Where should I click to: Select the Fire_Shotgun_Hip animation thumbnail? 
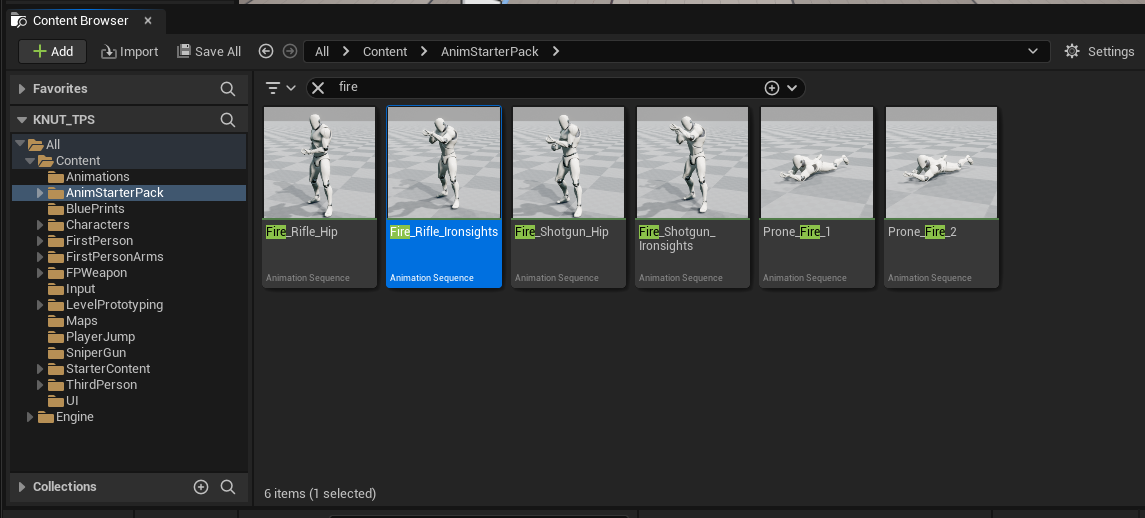pyautogui.click(x=568, y=162)
